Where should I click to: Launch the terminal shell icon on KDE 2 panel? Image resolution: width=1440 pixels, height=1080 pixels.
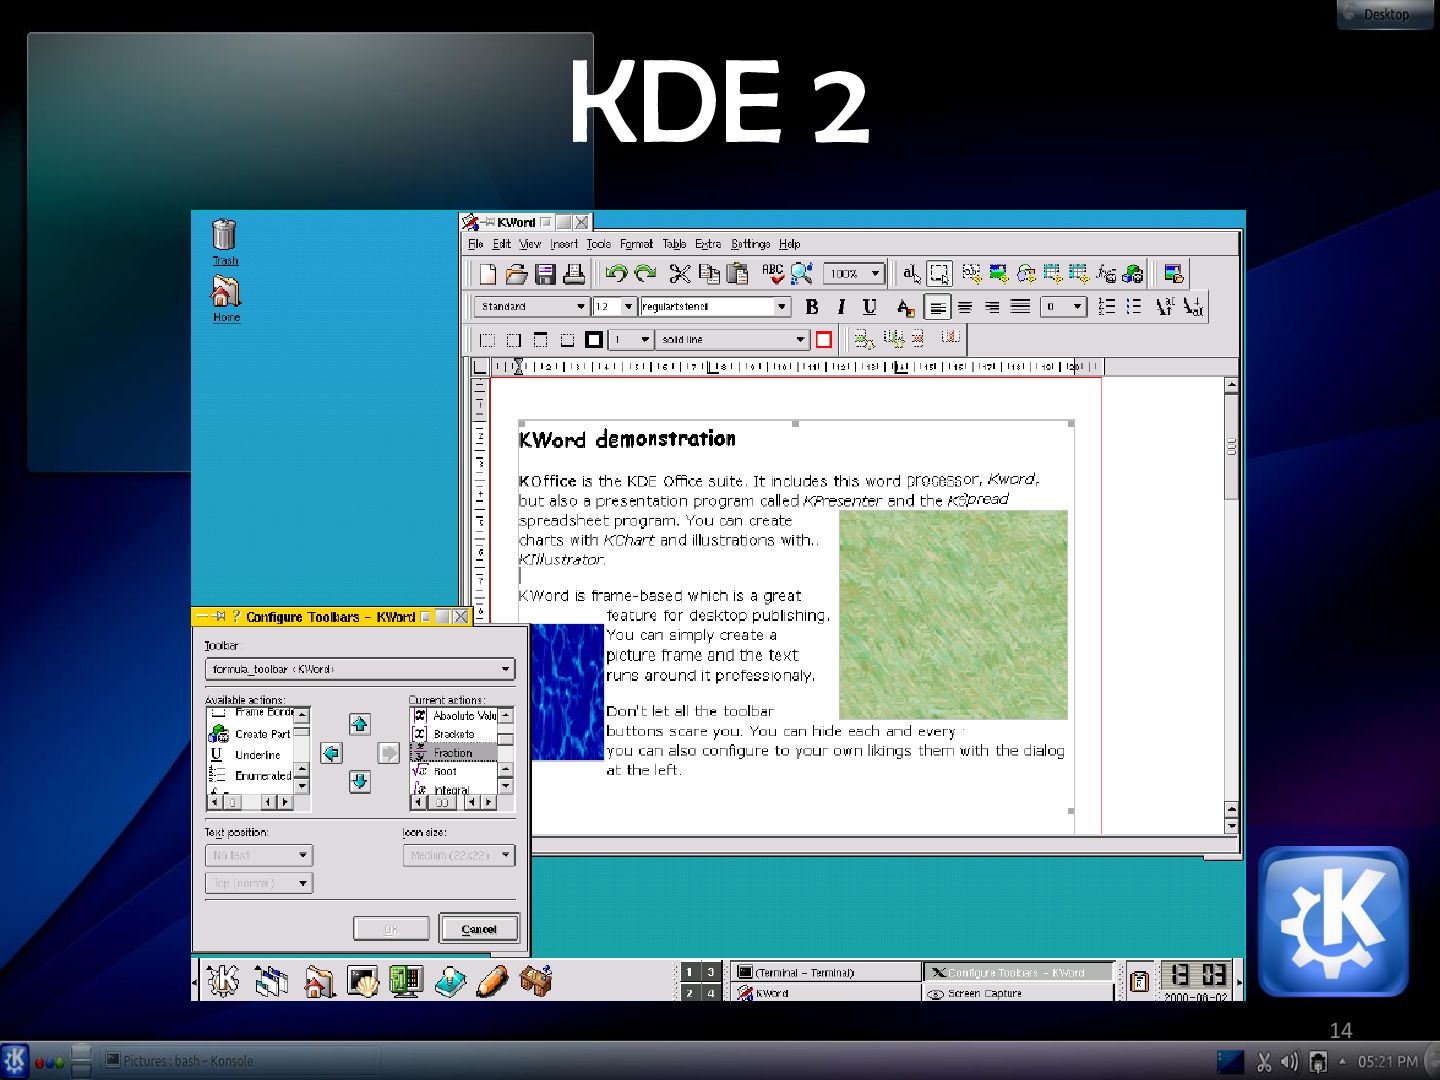[363, 980]
